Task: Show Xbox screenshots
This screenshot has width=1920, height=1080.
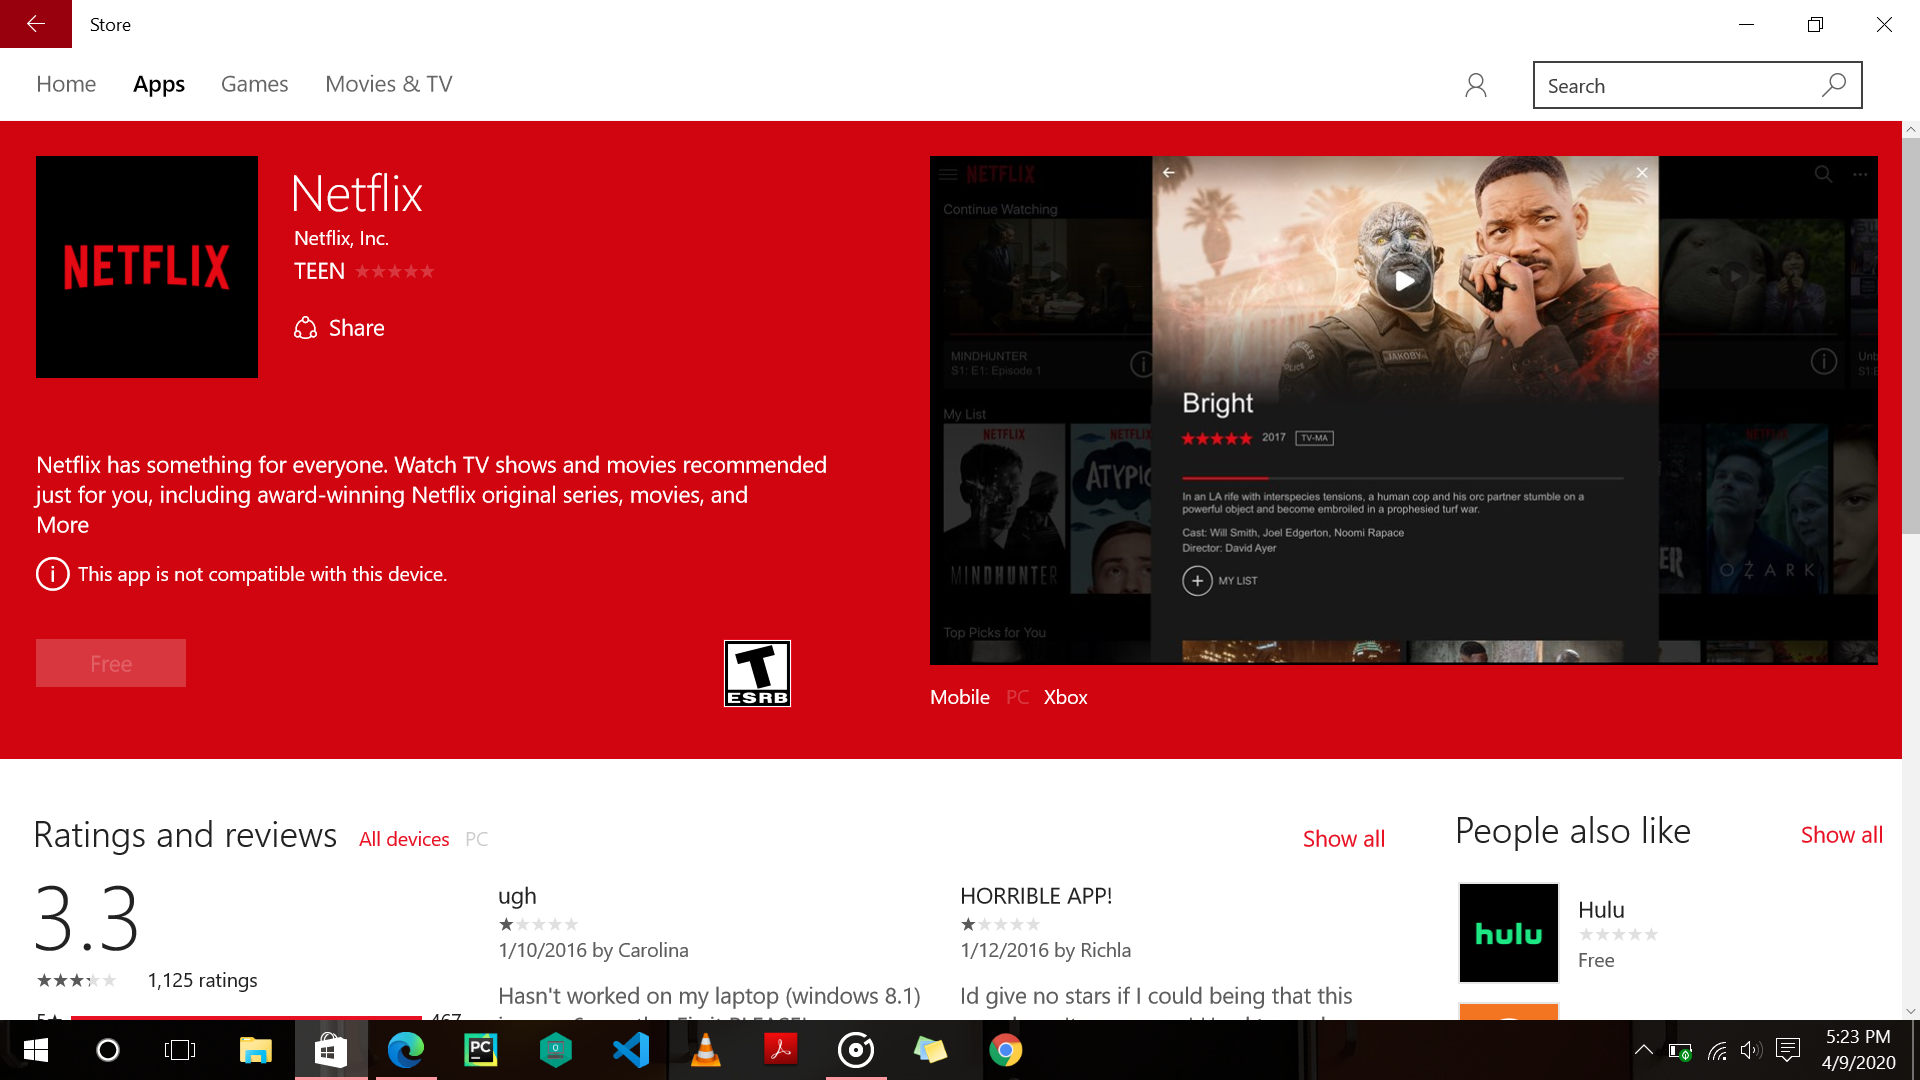Action: click(x=1066, y=697)
